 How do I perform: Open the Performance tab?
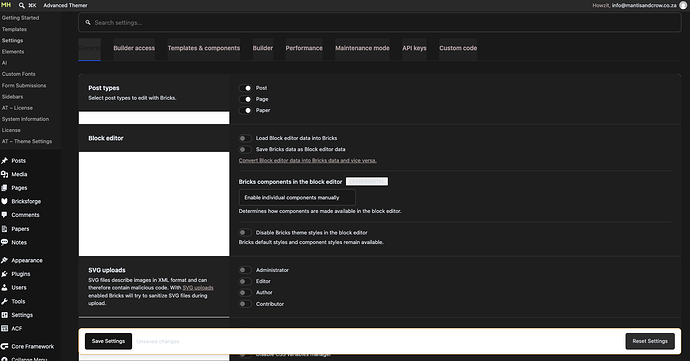[304, 48]
